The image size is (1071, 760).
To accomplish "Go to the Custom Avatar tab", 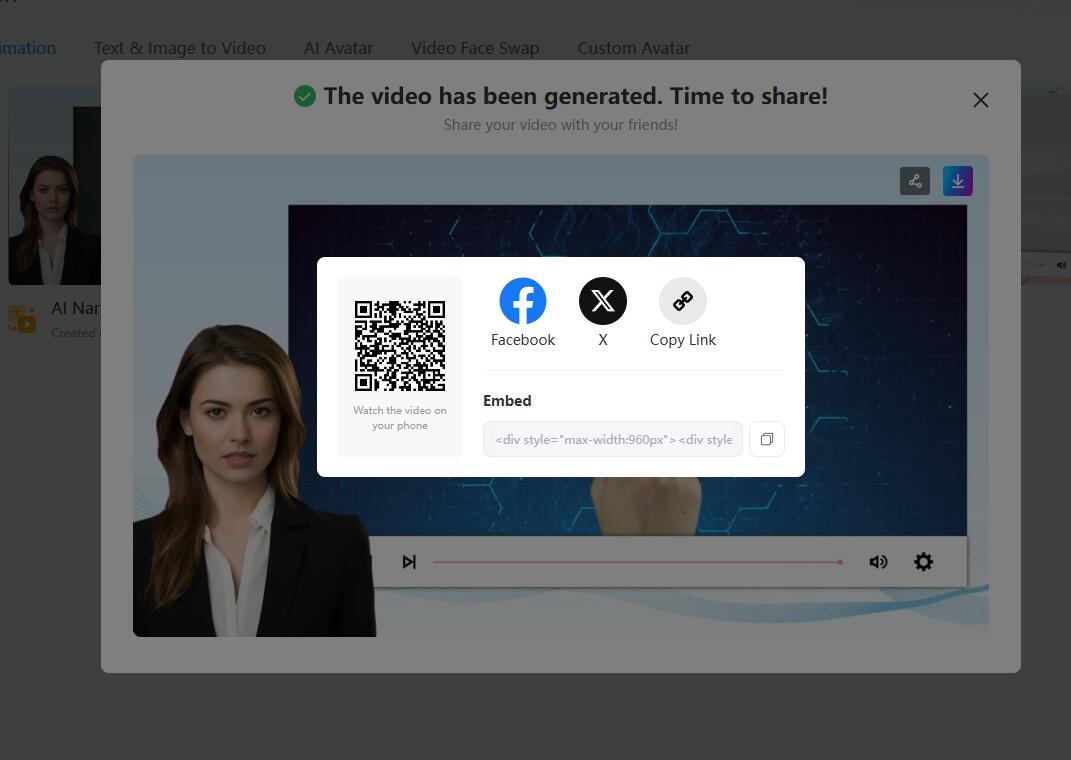I will pyautogui.click(x=633, y=48).
